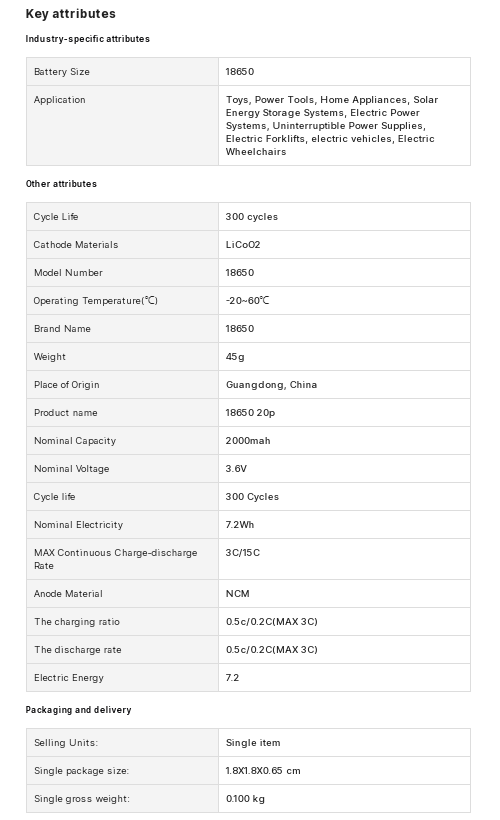The height and width of the screenshot is (820, 500).
Task: Click the Brand Name row label
Action: point(62,329)
